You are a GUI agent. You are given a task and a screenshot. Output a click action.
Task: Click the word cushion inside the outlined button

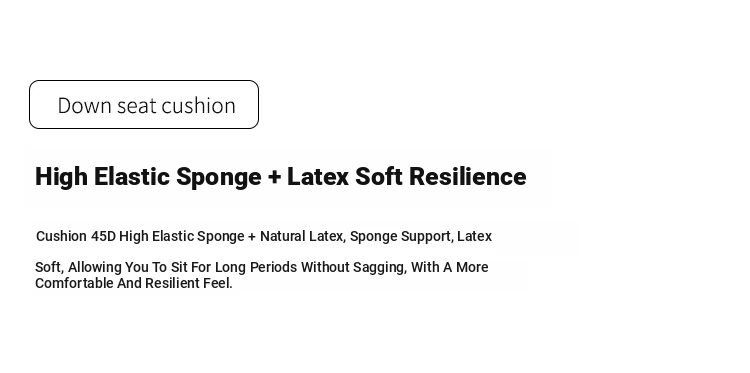(199, 105)
